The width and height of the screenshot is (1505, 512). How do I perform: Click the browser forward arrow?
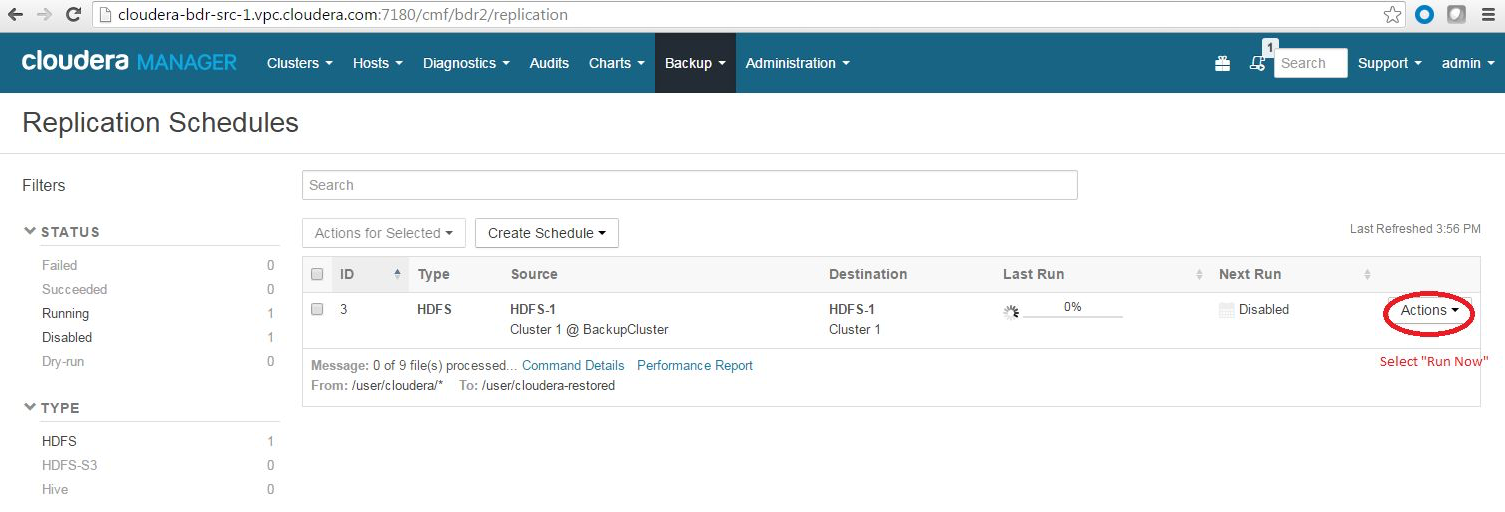(x=44, y=15)
